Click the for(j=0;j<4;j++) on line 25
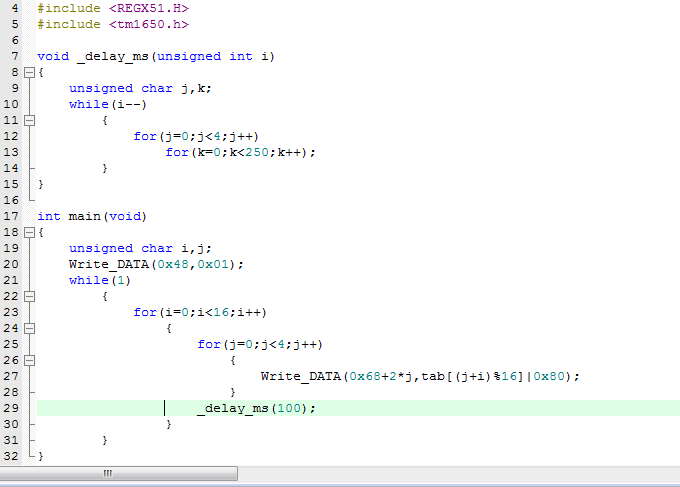680x487 pixels. tap(260, 344)
